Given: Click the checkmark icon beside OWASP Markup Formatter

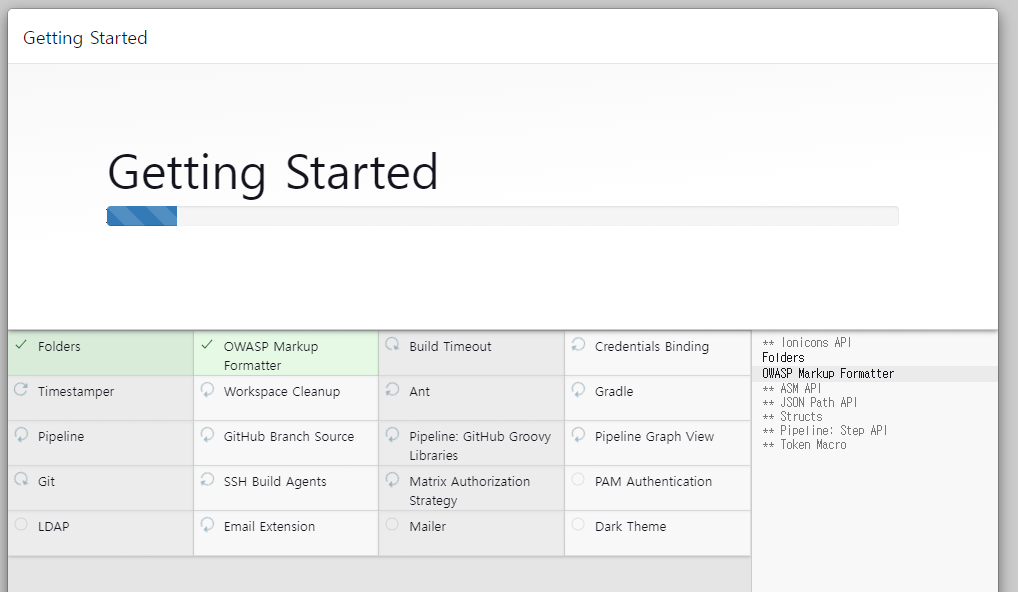Looking at the screenshot, I should coord(207,345).
